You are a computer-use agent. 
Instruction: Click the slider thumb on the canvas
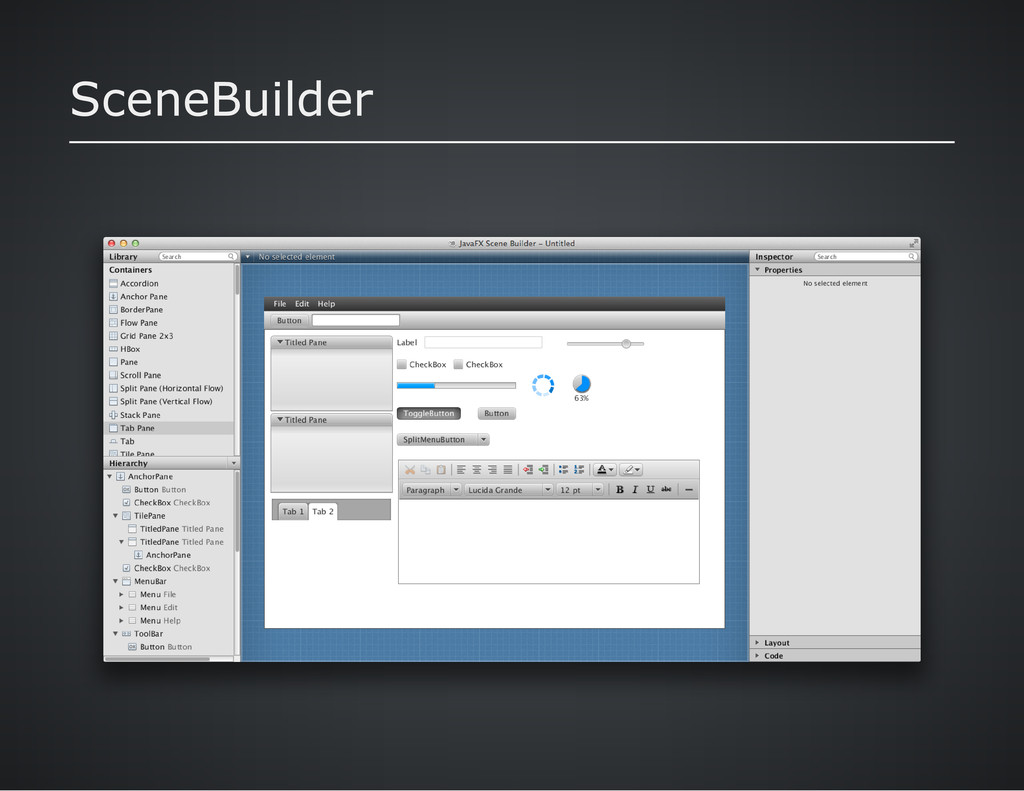[x=626, y=344]
